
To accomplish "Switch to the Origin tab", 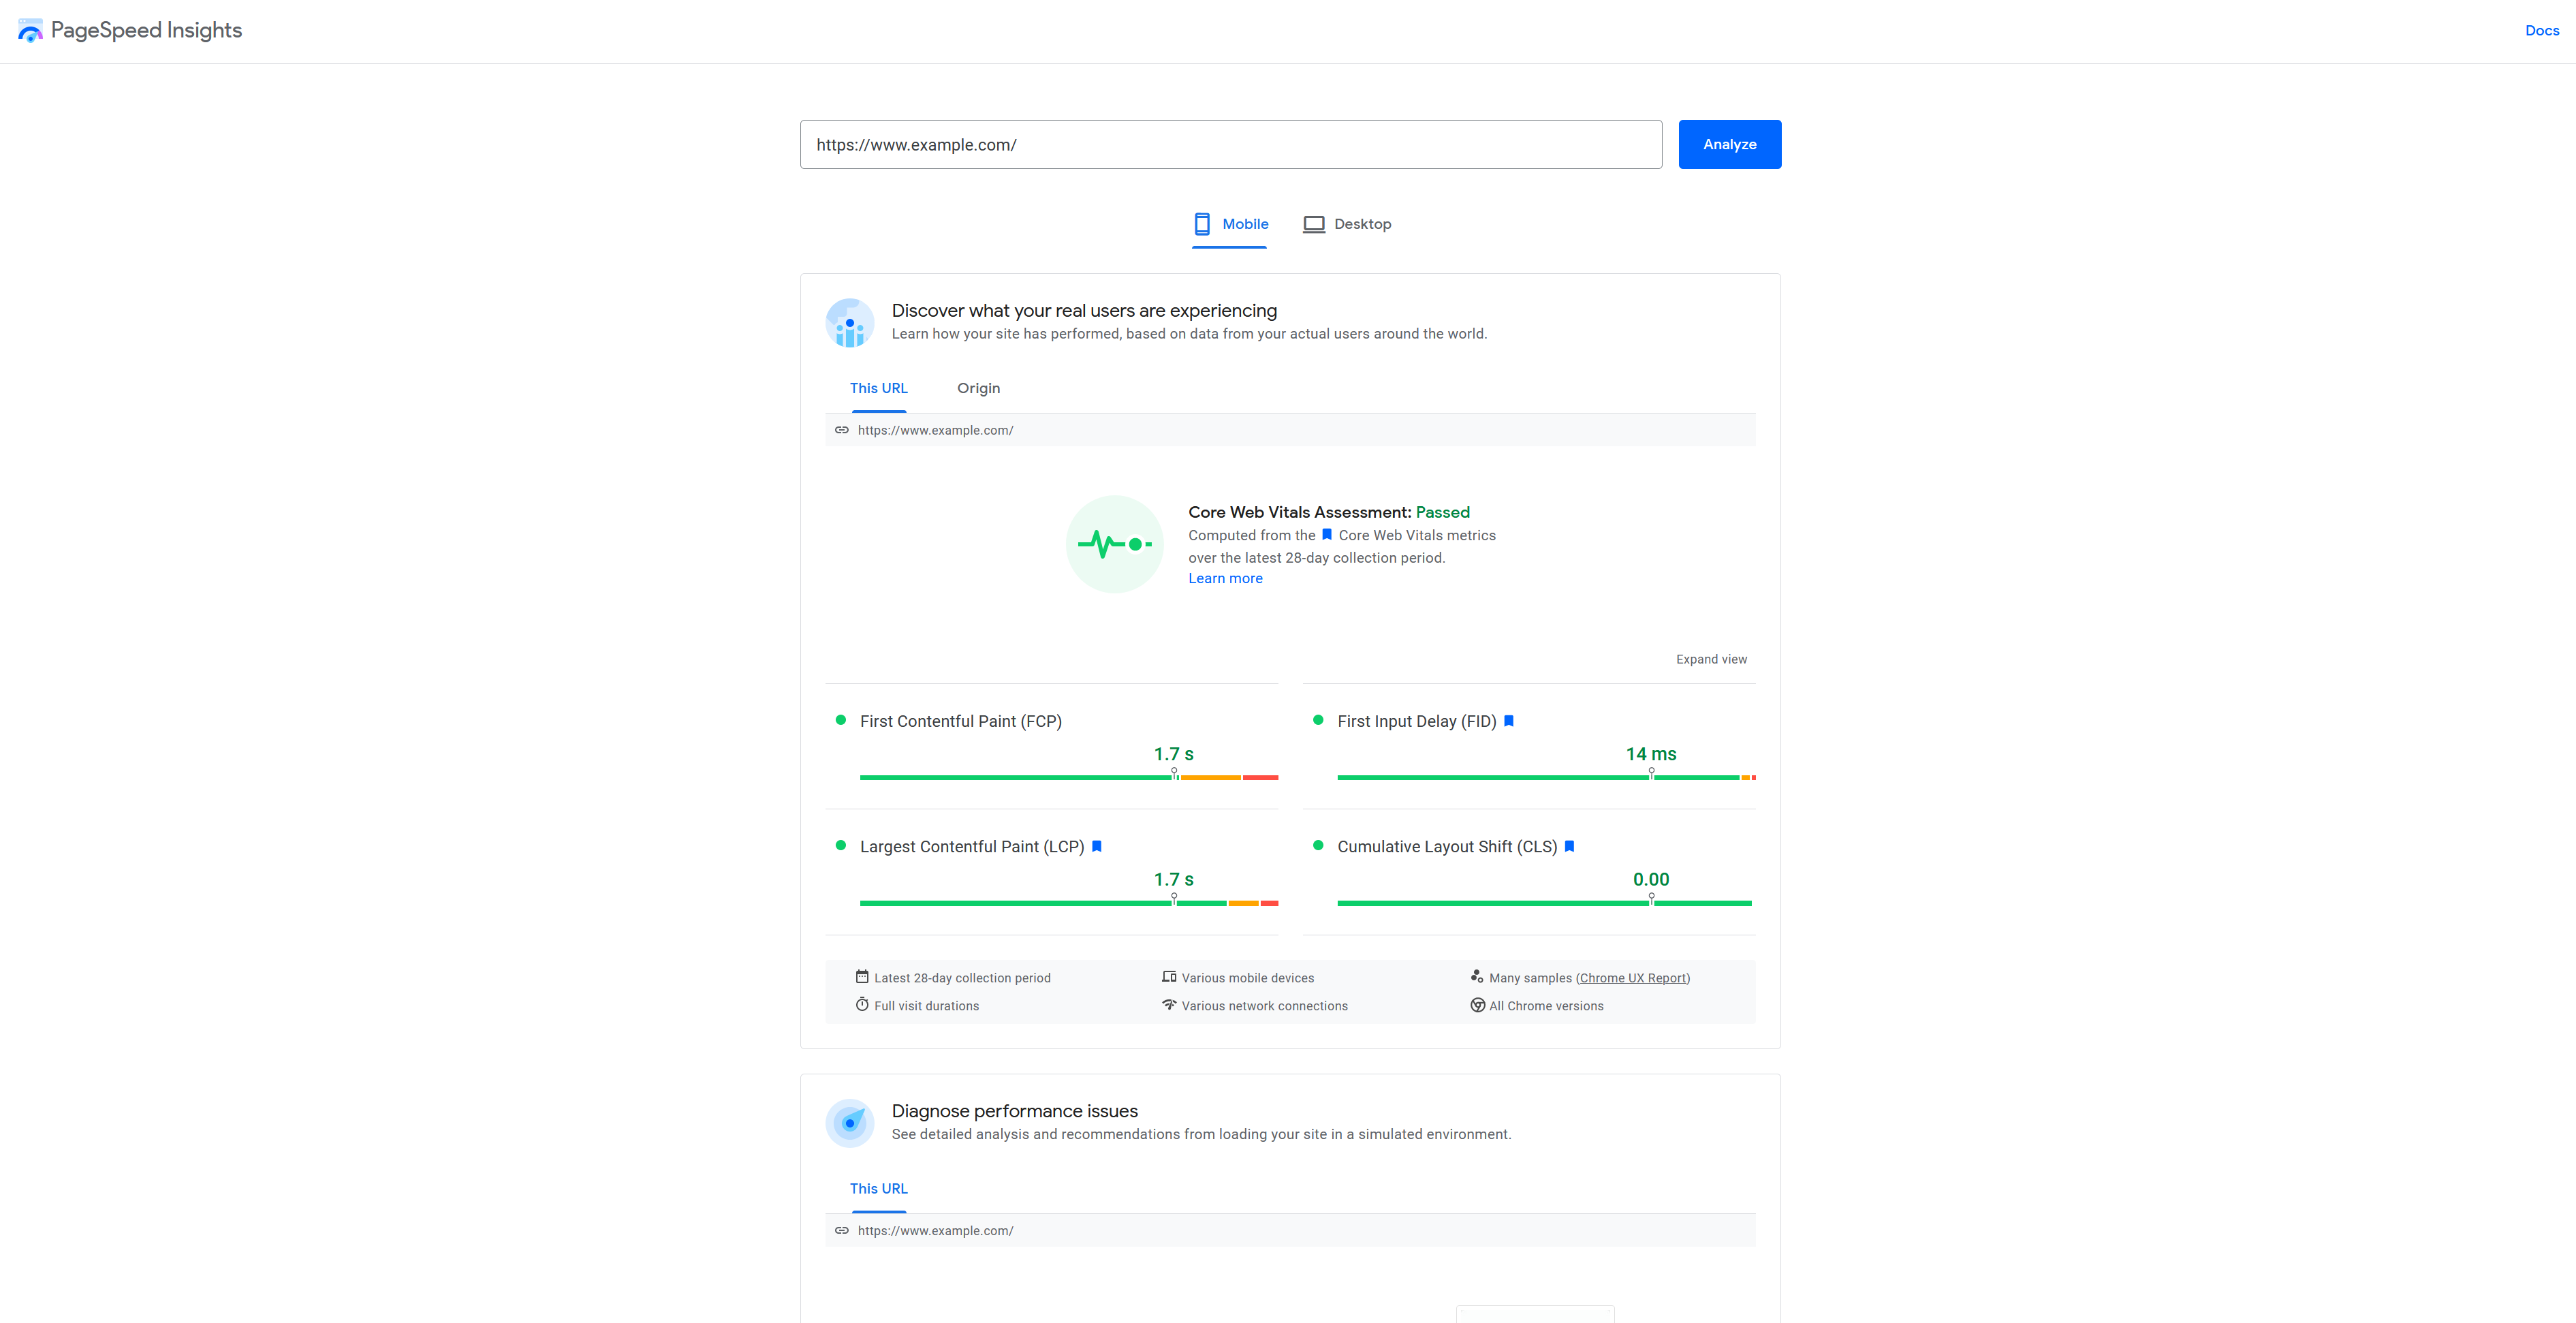I will [978, 388].
